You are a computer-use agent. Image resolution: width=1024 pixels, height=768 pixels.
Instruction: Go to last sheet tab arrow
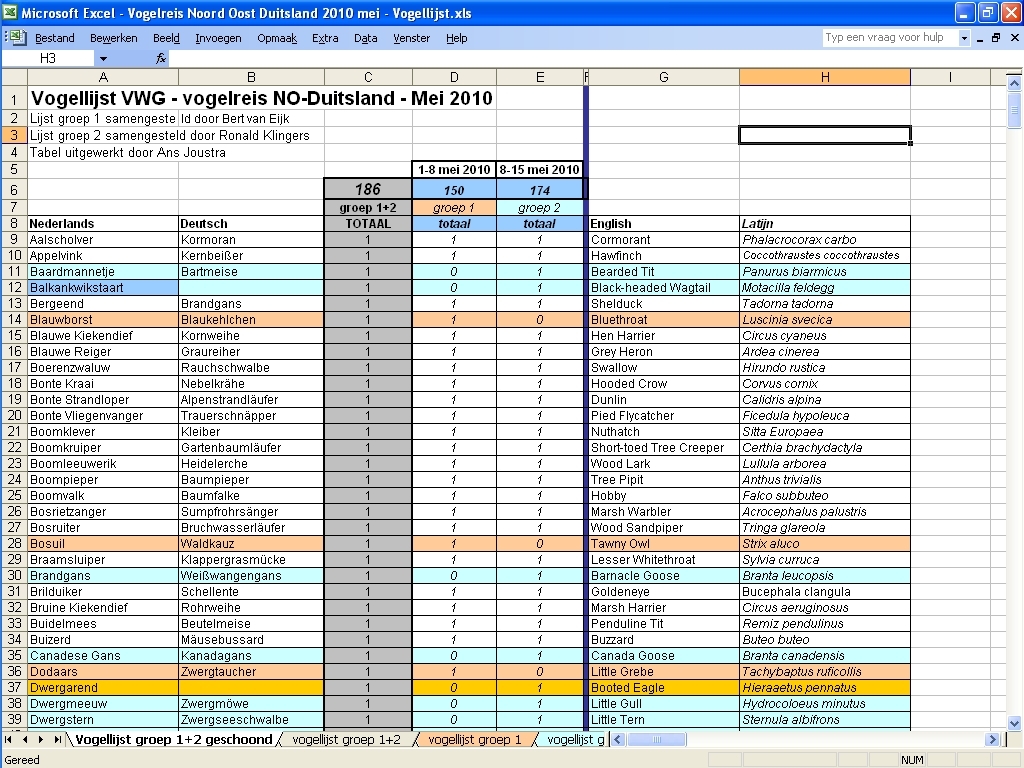[x=57, y=739]
